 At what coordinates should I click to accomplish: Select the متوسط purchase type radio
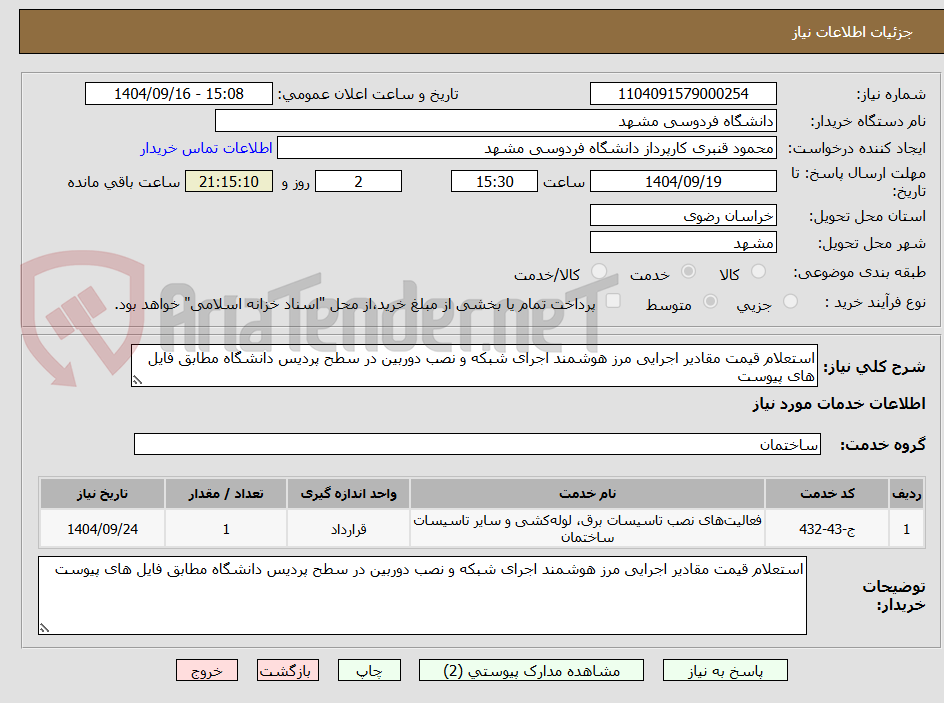point(710,304)
